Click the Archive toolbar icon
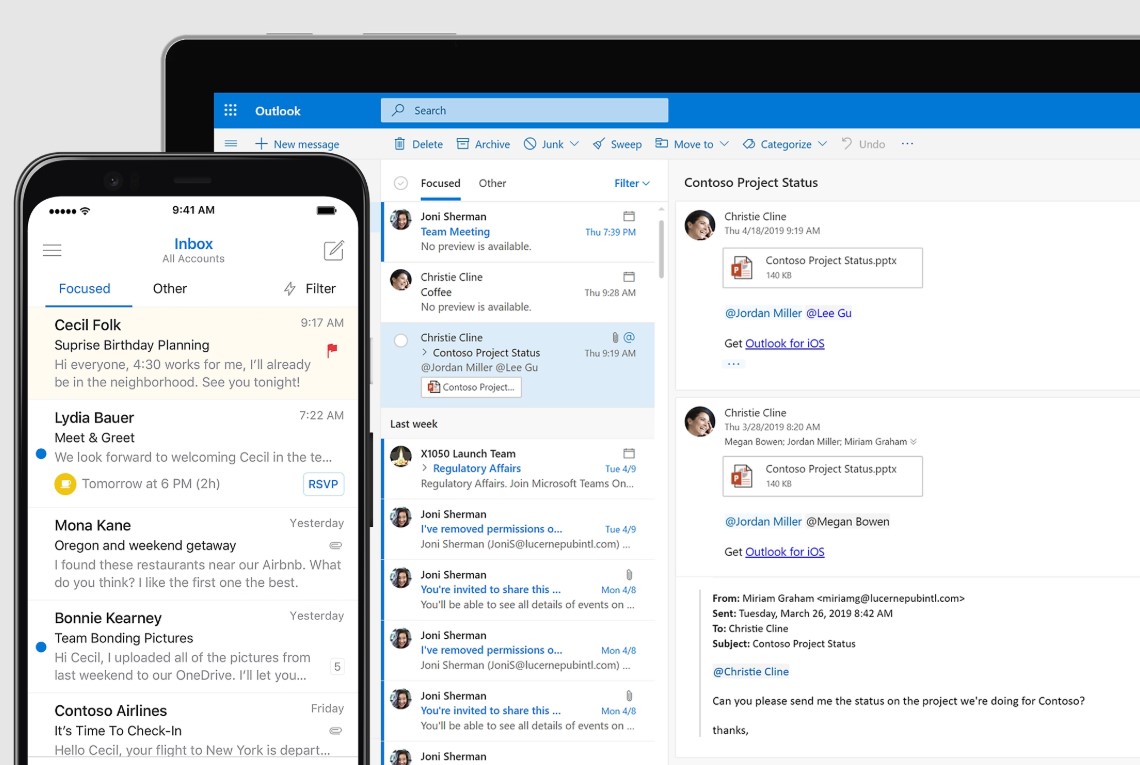 pos(463,144)
